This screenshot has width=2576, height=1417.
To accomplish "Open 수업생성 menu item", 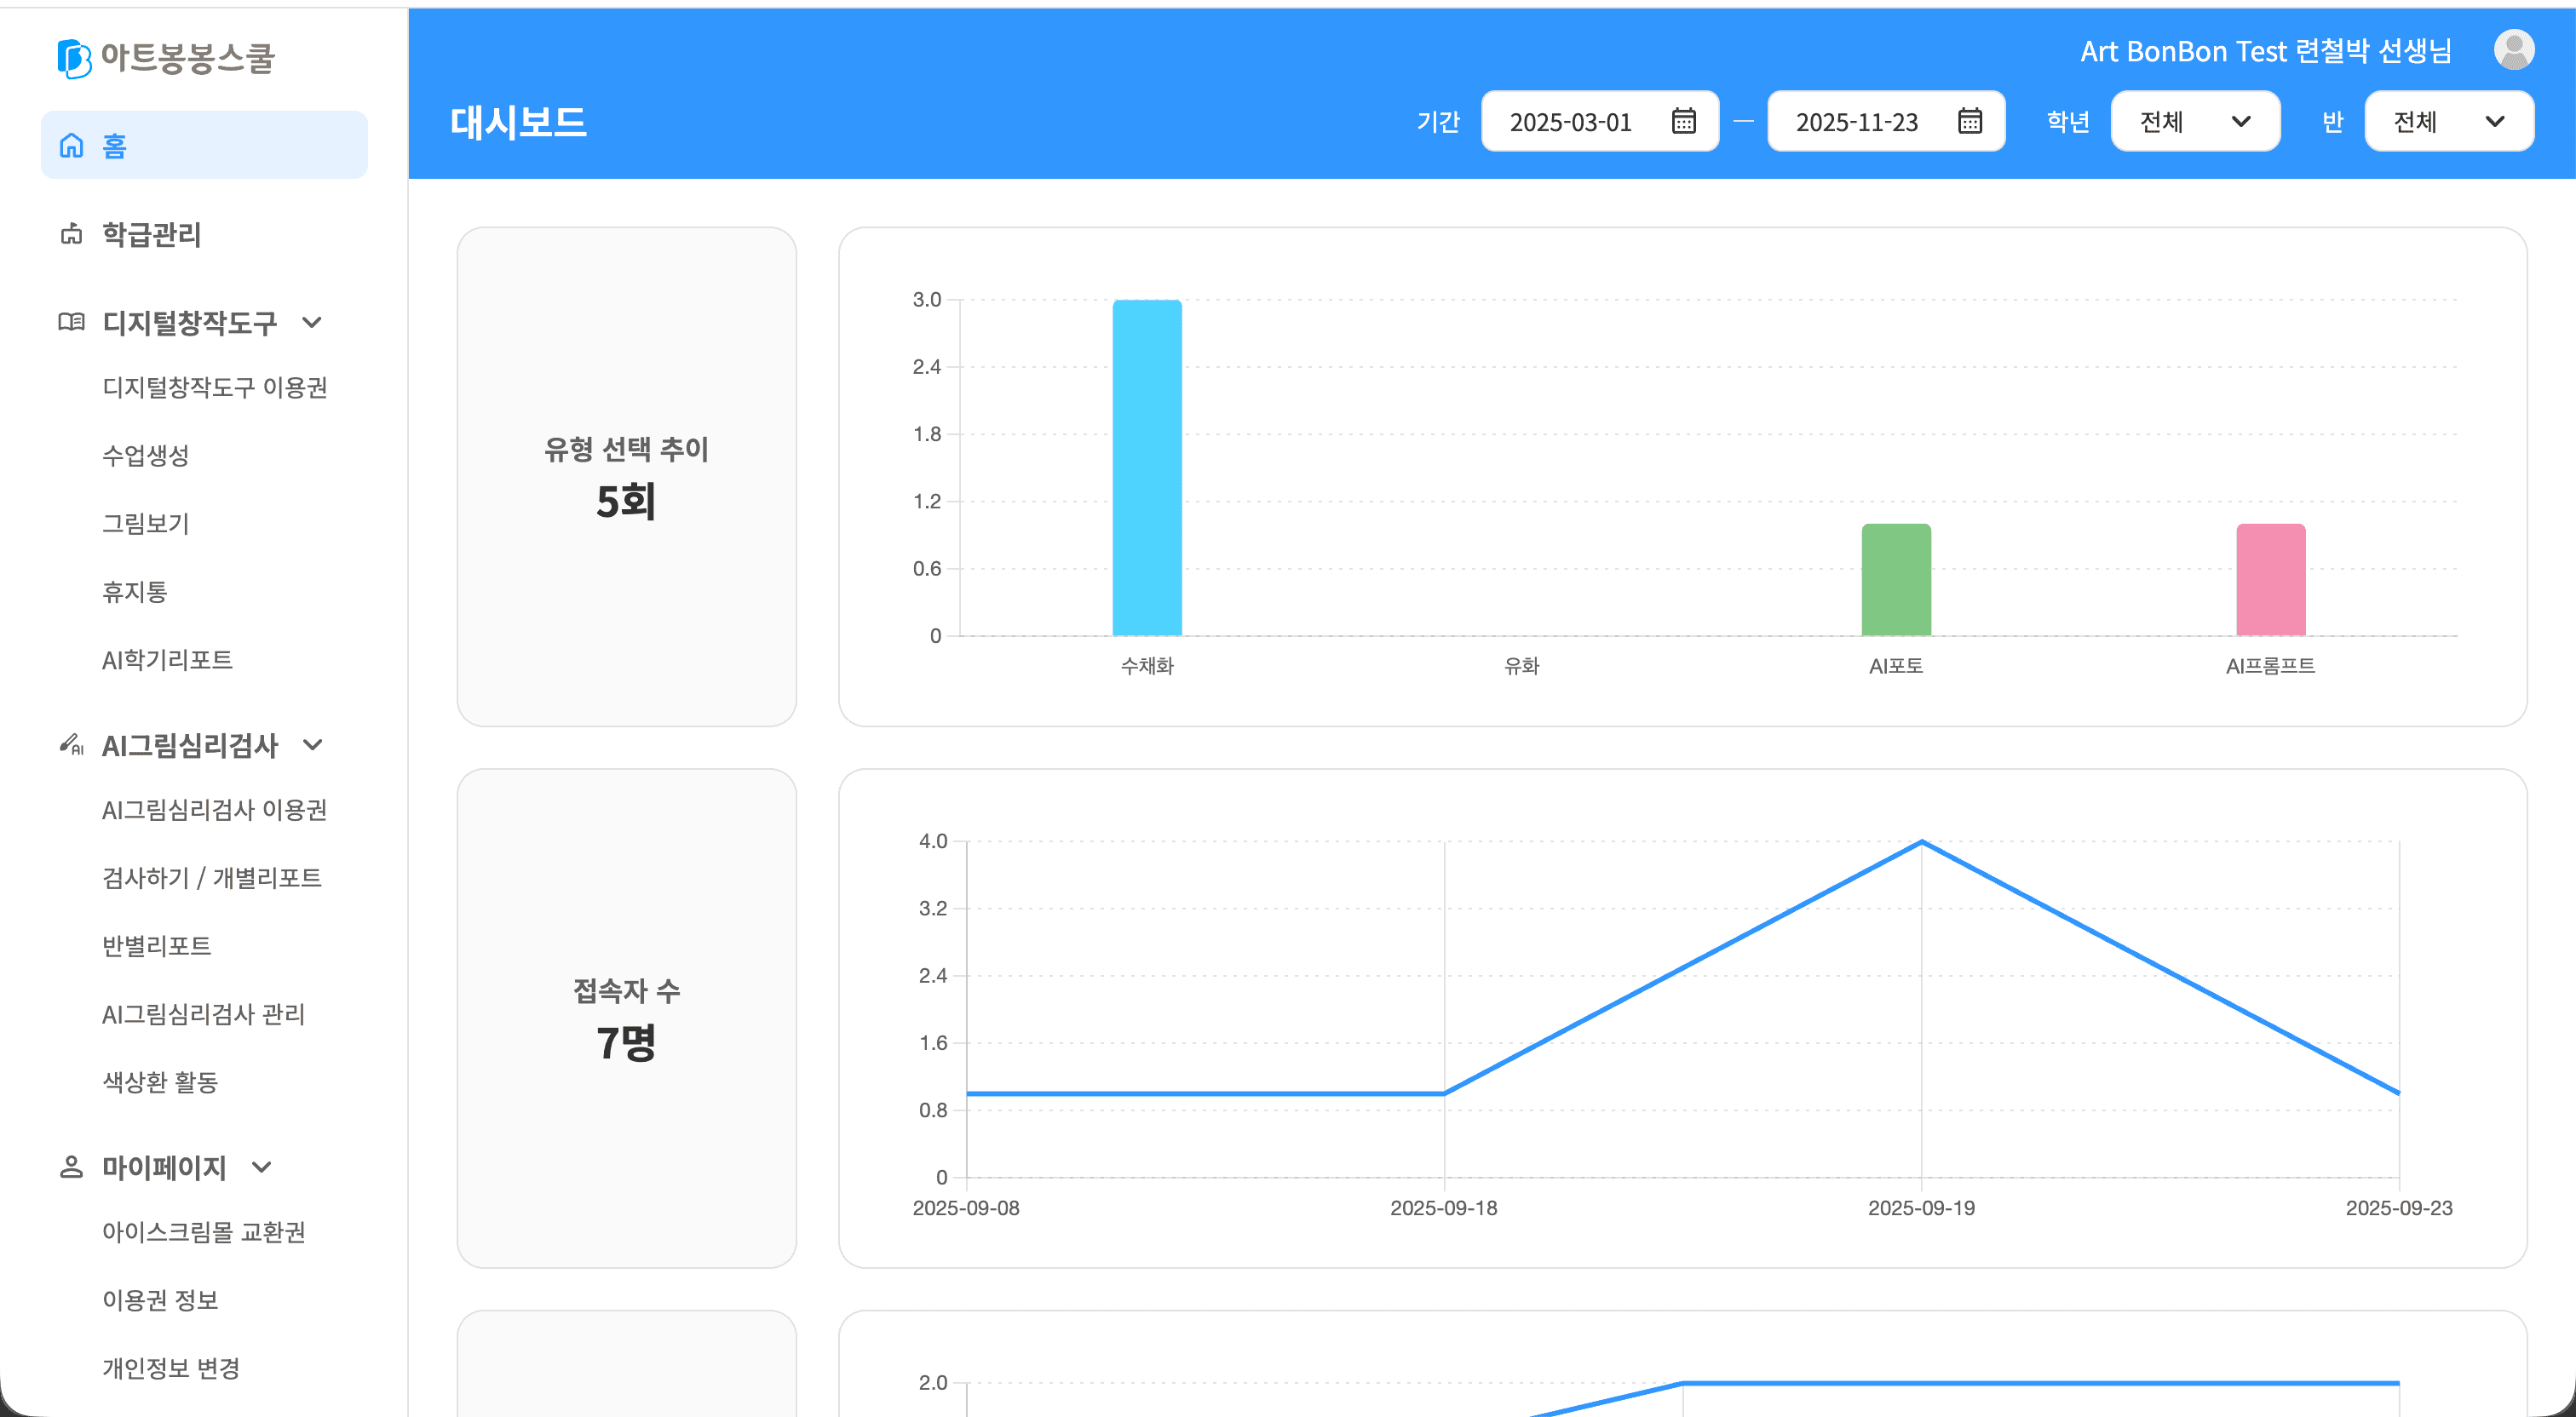I will [x=146, y=455].
